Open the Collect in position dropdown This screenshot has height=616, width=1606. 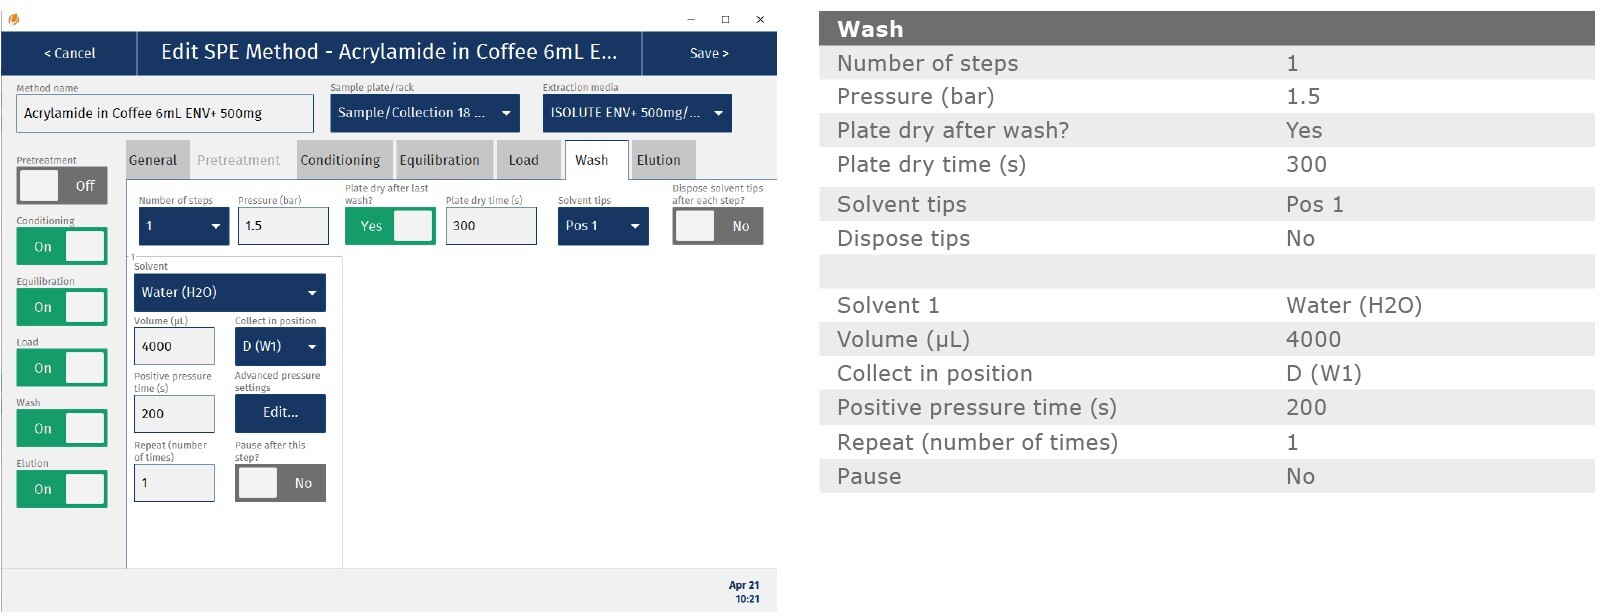pyautogui.click(x=280, y=347)
